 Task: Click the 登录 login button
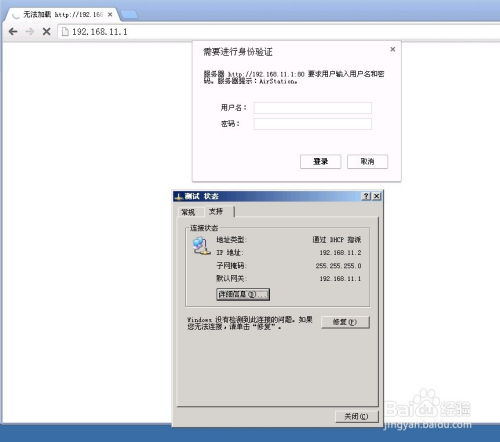(320, 162)
